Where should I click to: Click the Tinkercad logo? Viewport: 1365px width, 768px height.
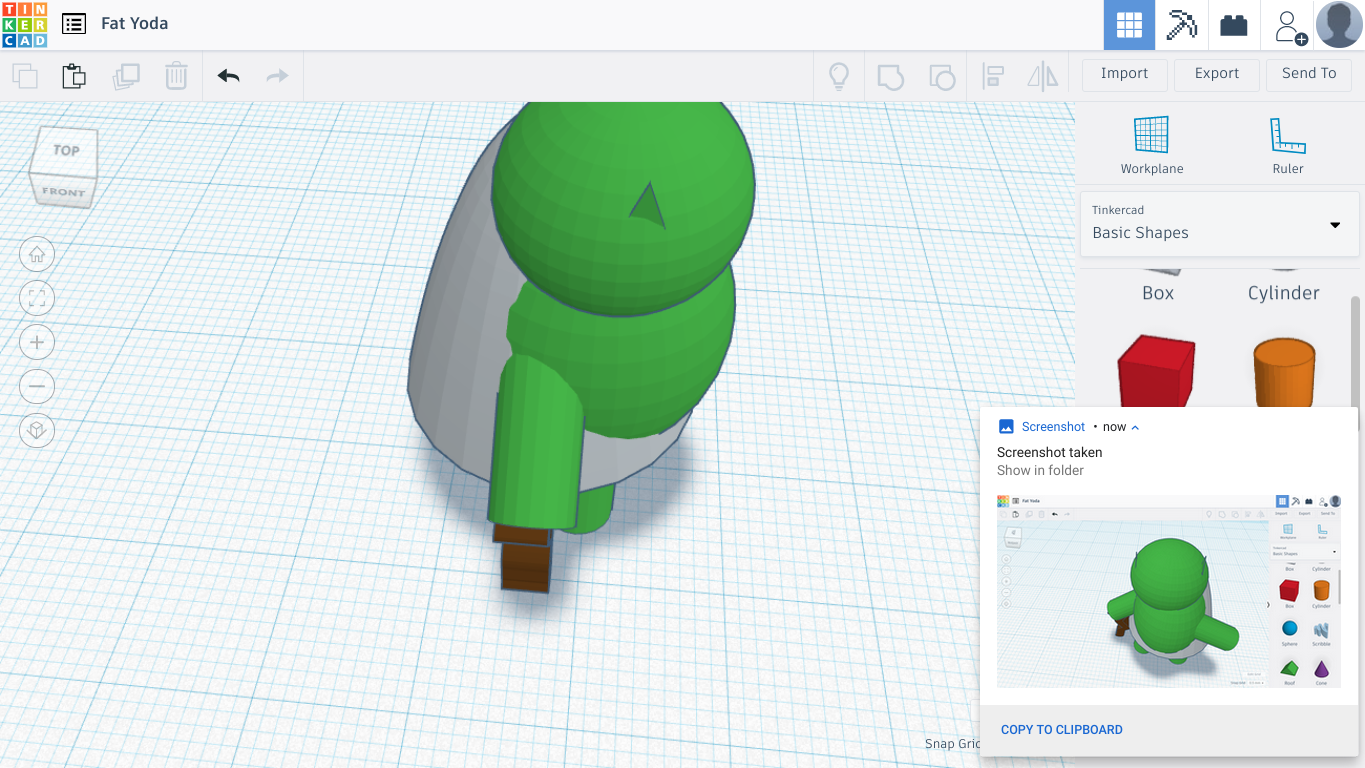click(x=24, y=24)
